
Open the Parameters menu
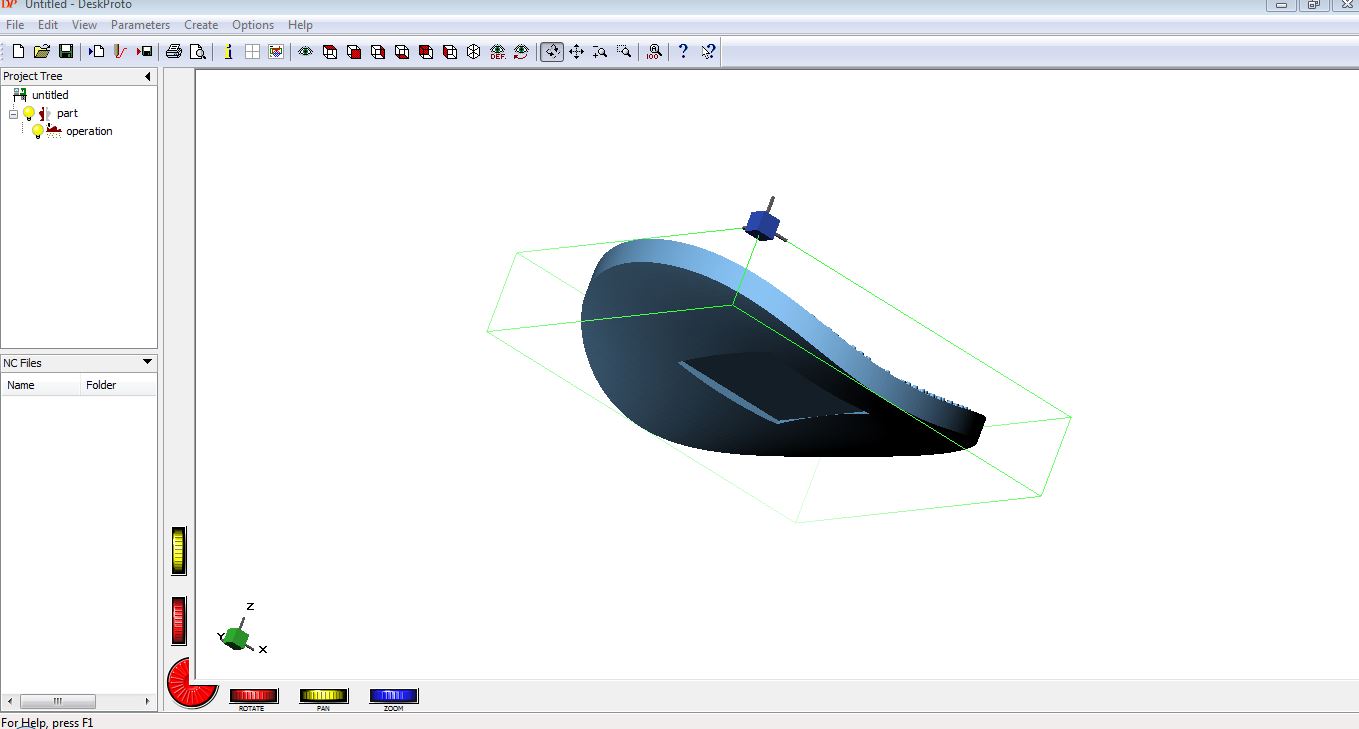tap(140, 25)
